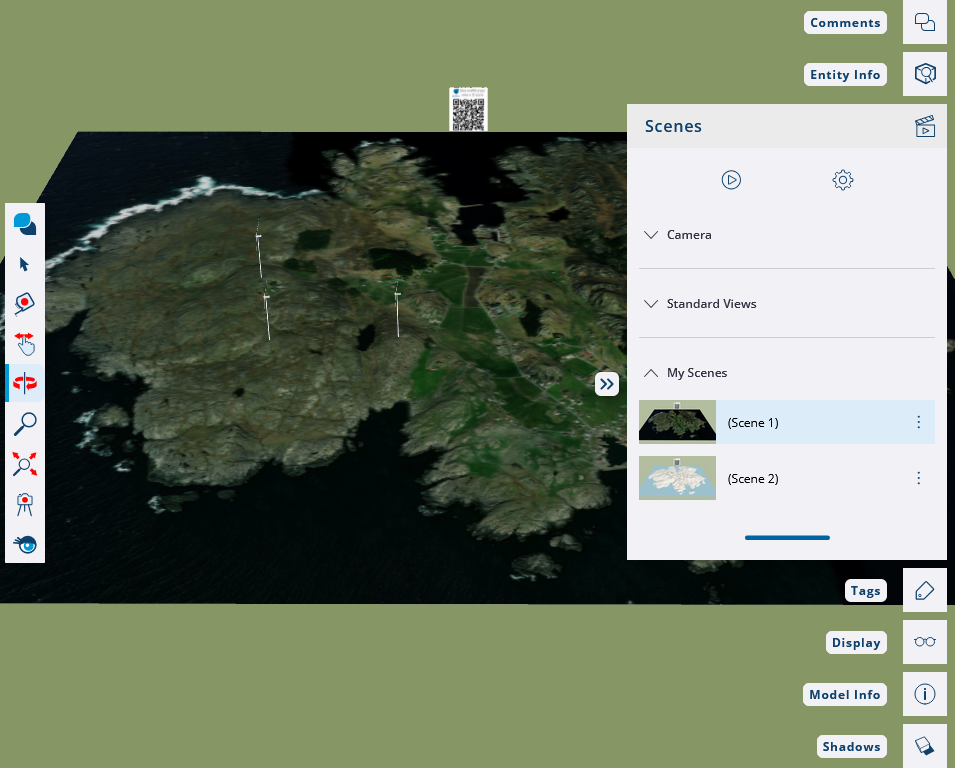Play the scenes animation
This screenshot has height=768, width=955.
coord(731,180)
